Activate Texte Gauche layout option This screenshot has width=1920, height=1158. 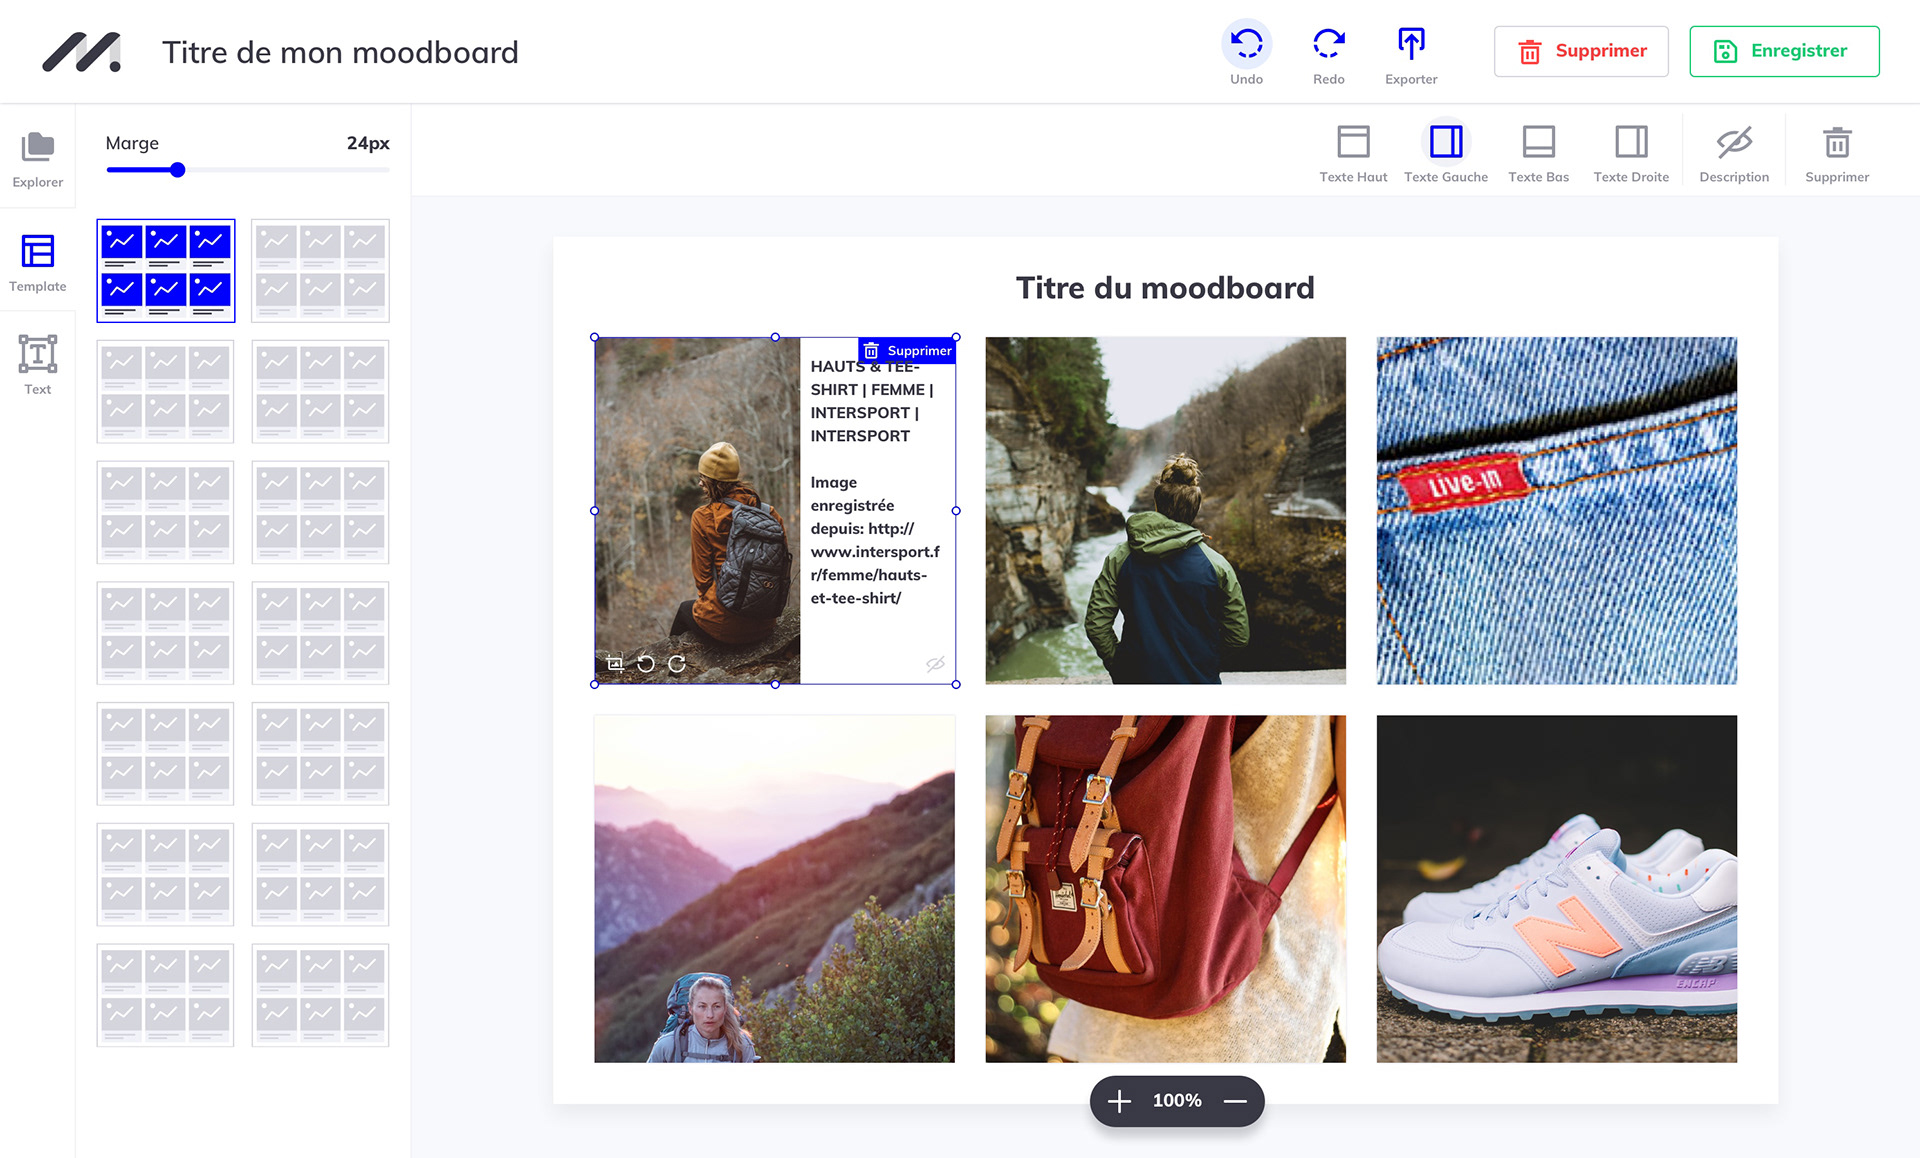tap(1446, 142)
